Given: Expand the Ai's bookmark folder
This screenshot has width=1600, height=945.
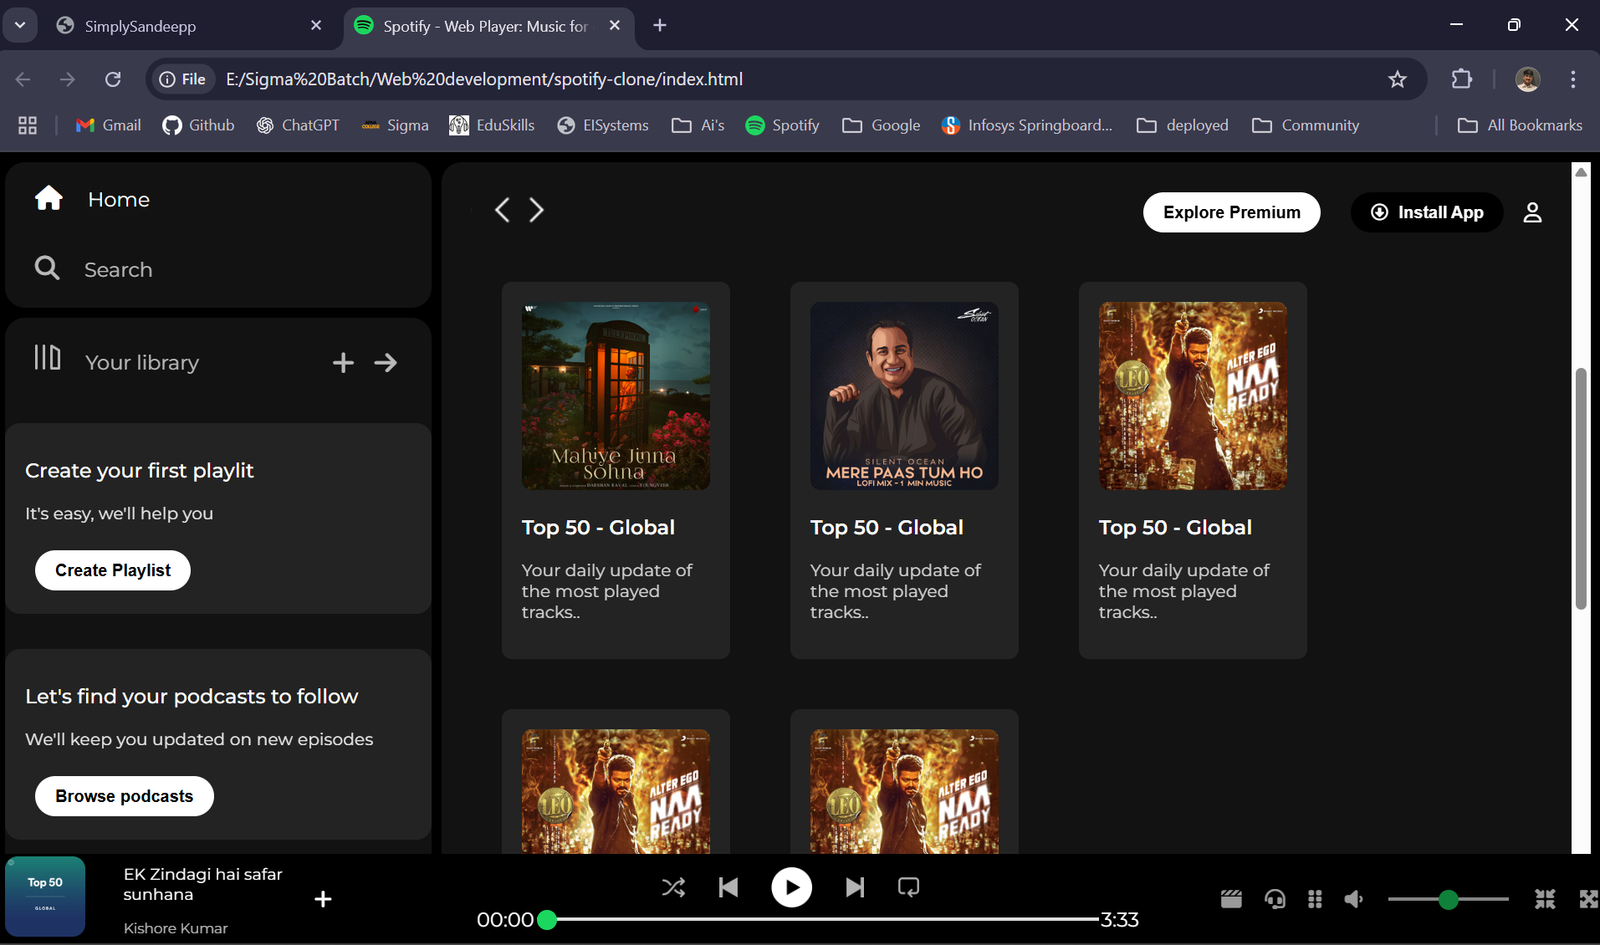Looking at the screenshot, I should pos(697,125).
